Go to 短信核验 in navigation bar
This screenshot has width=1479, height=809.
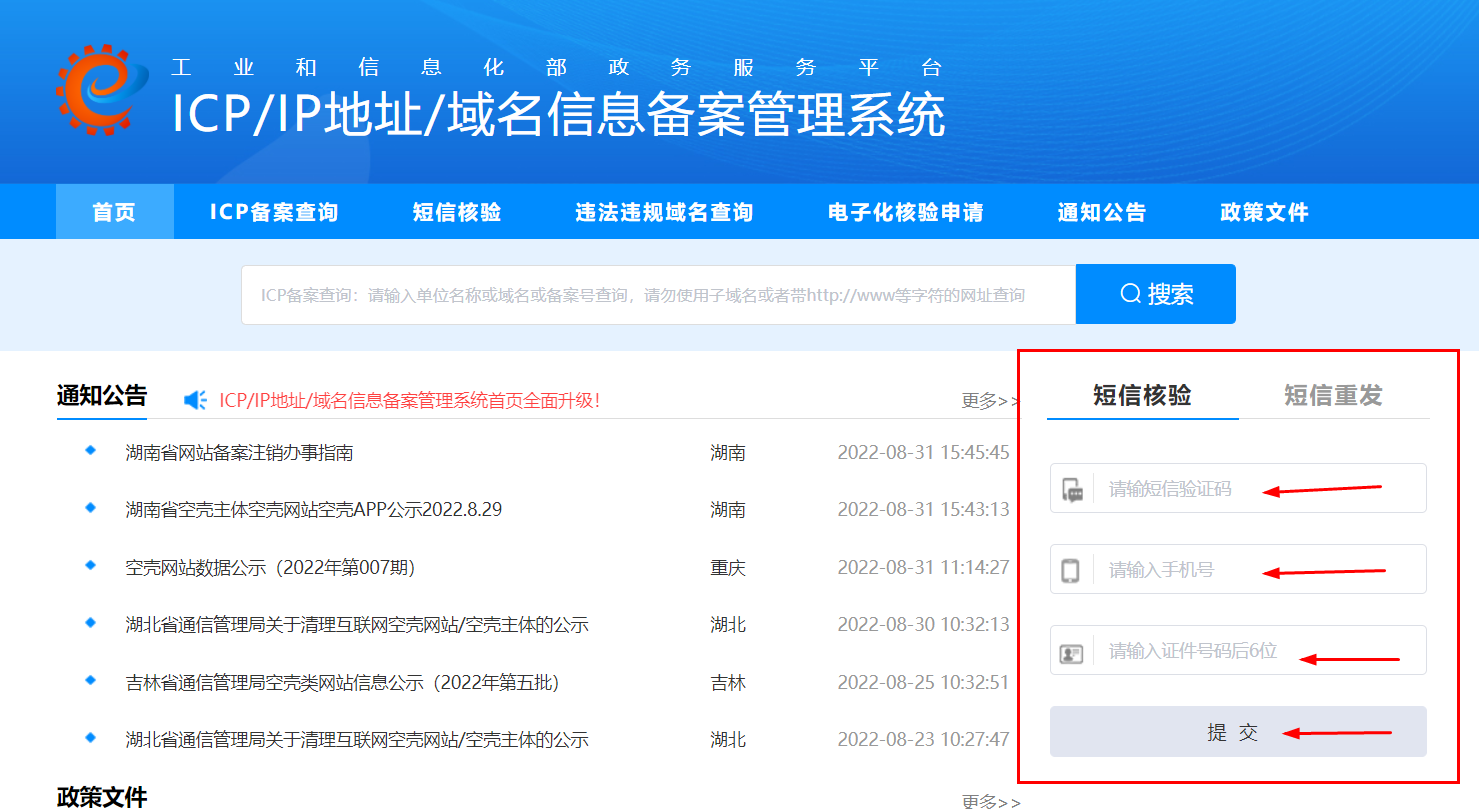tap(457, 212)
